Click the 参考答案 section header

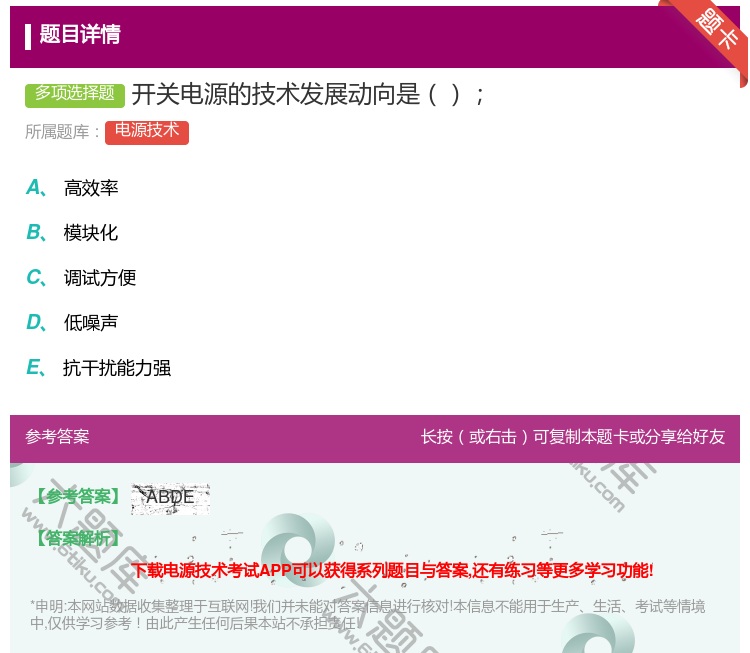pyautogui.click(x=57, y=437)
